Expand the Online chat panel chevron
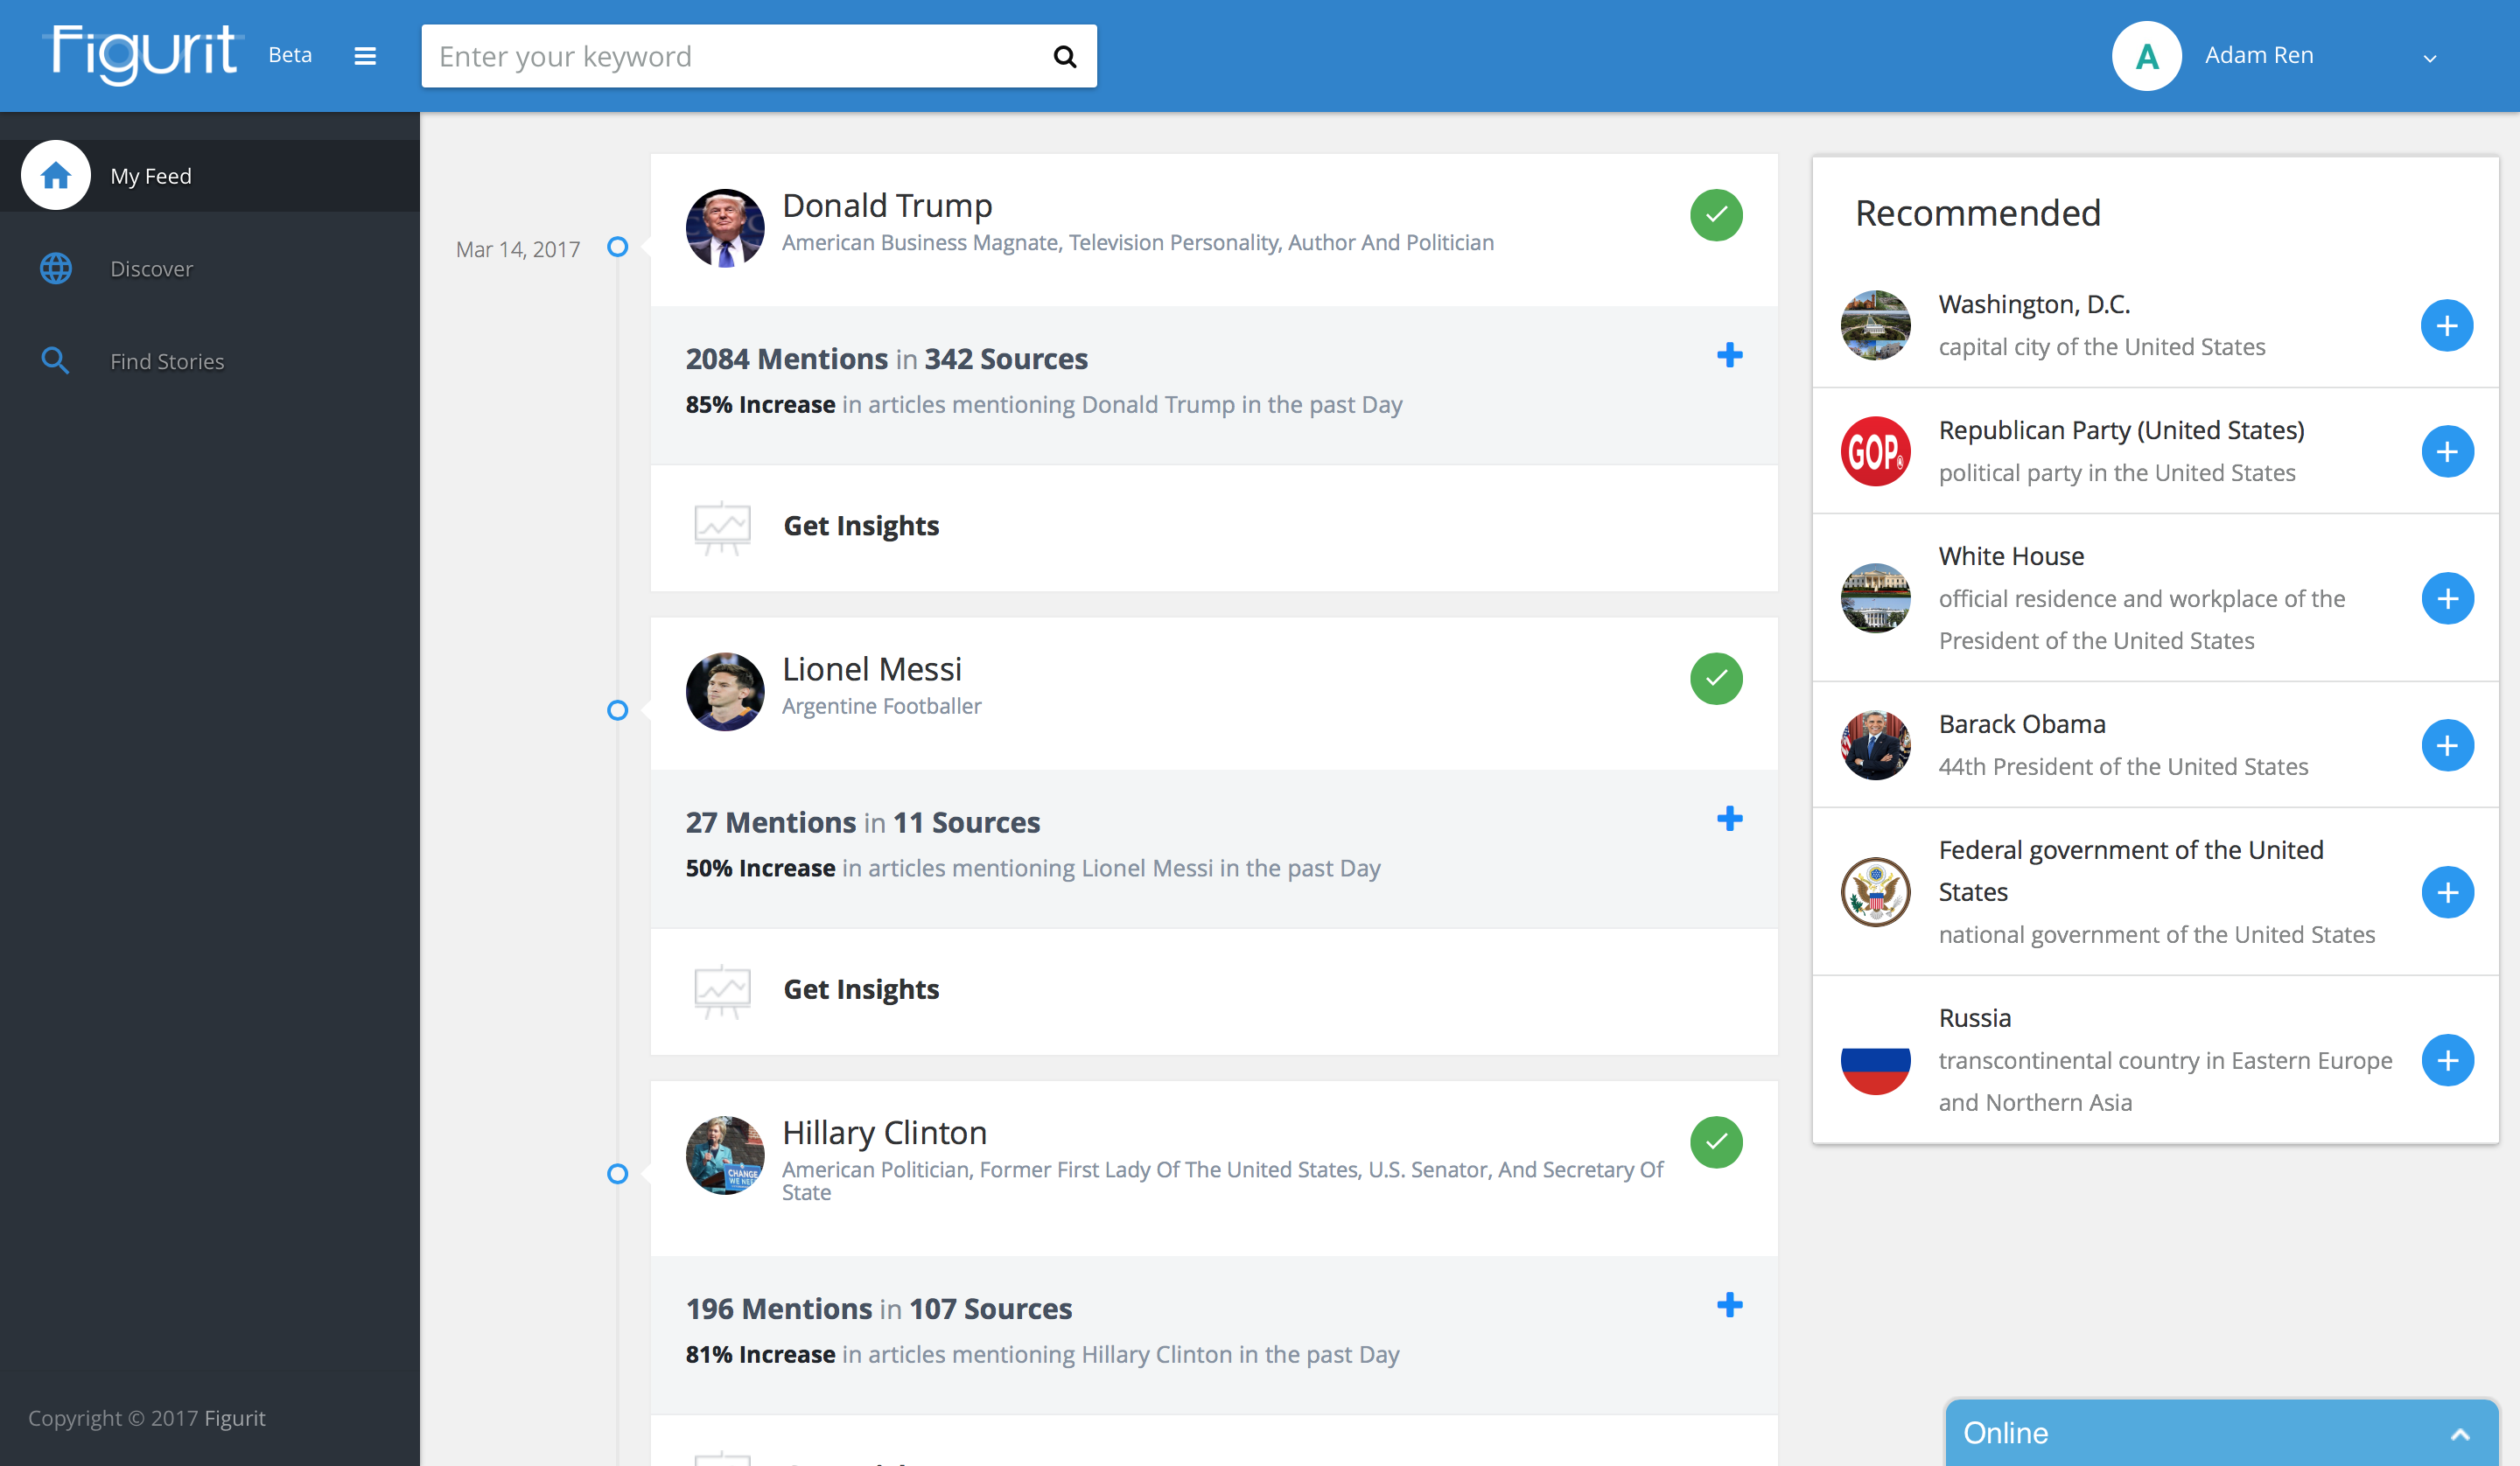The height and width of the screenshot is (1466, 2520). (2460, 1434)
